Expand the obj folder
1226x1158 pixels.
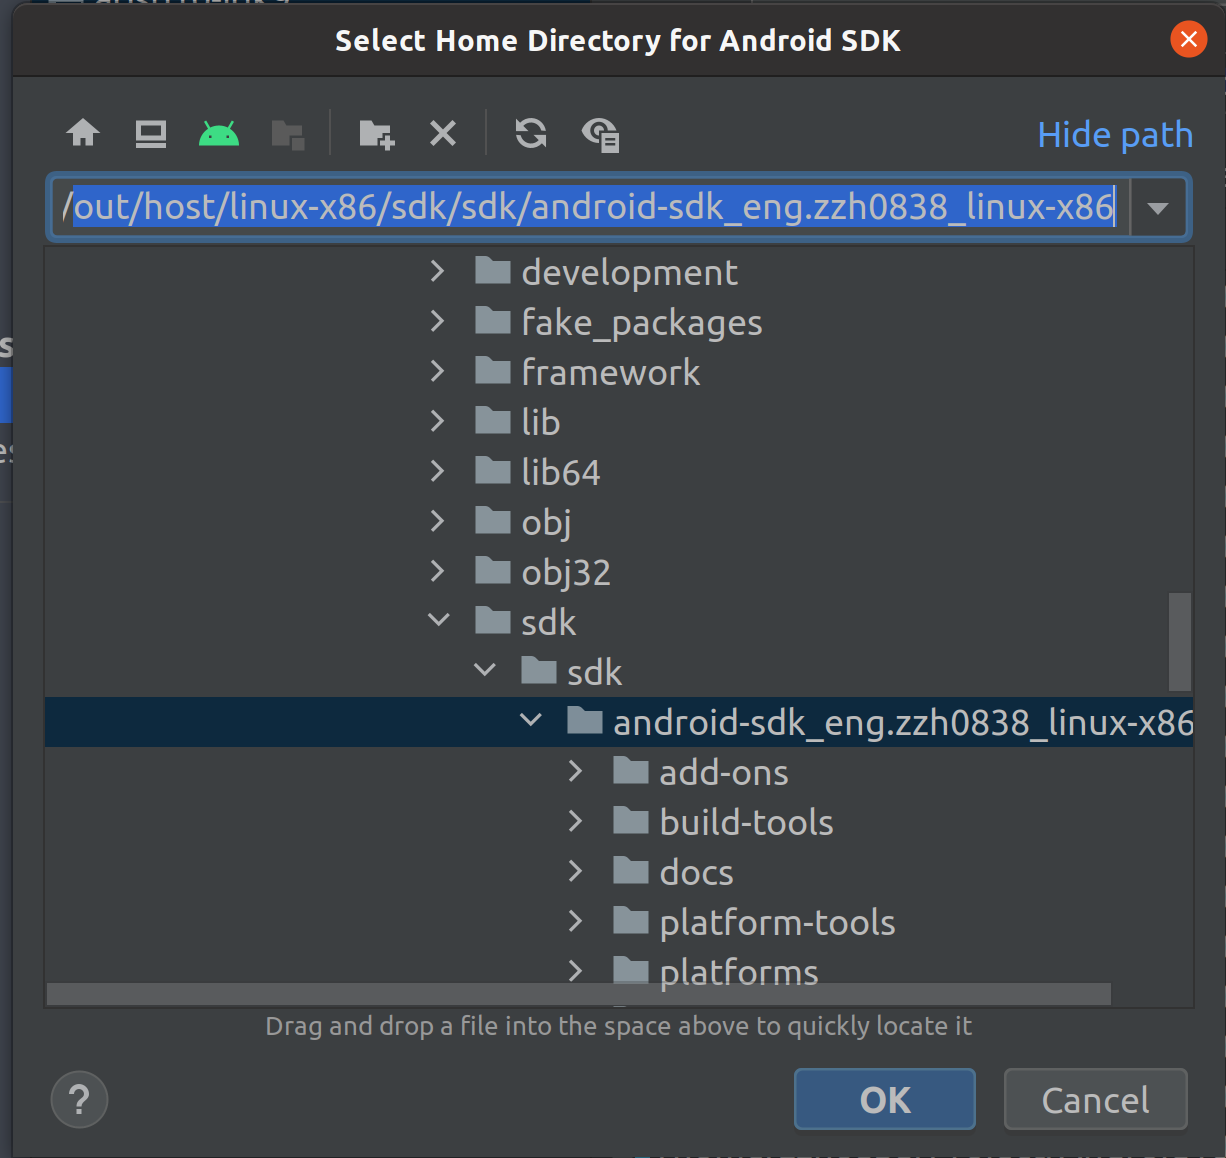click(437, 521)
